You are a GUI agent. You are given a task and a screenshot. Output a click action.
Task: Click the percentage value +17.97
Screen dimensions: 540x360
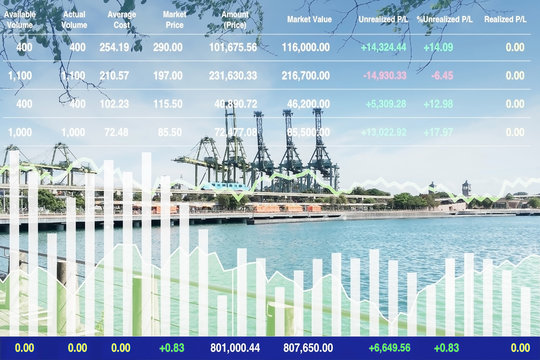pos(438,132)
